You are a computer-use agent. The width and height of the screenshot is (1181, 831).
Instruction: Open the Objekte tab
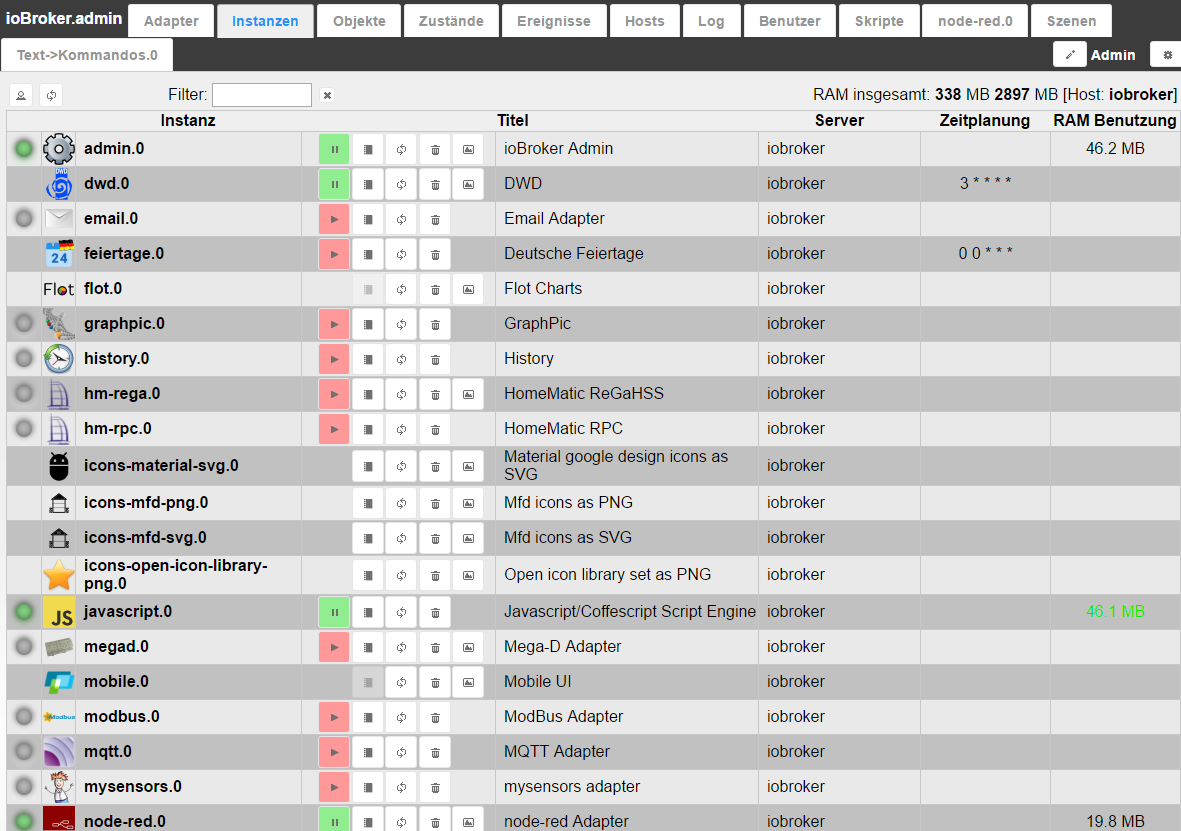[x=359, y=21]
